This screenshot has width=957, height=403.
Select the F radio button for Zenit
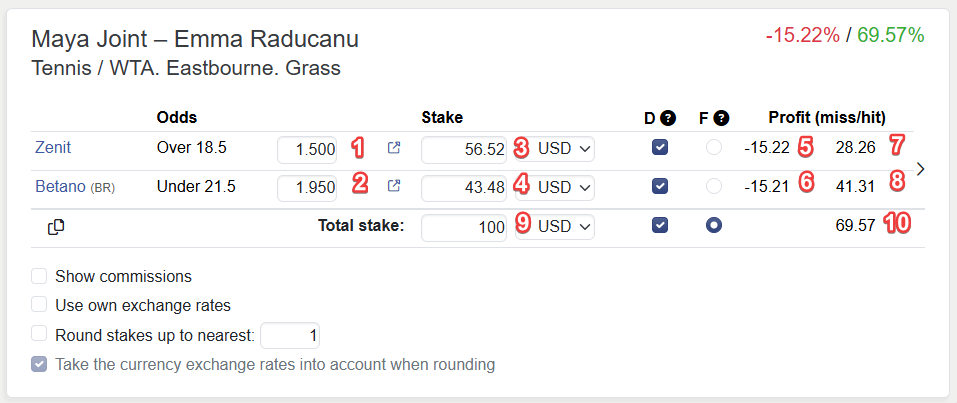713,148
